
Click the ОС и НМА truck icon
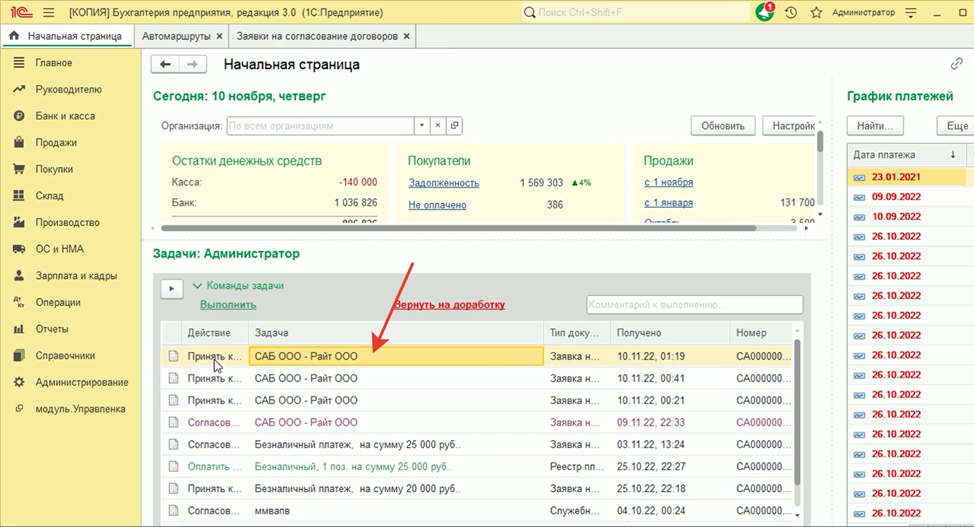[19, 249]
